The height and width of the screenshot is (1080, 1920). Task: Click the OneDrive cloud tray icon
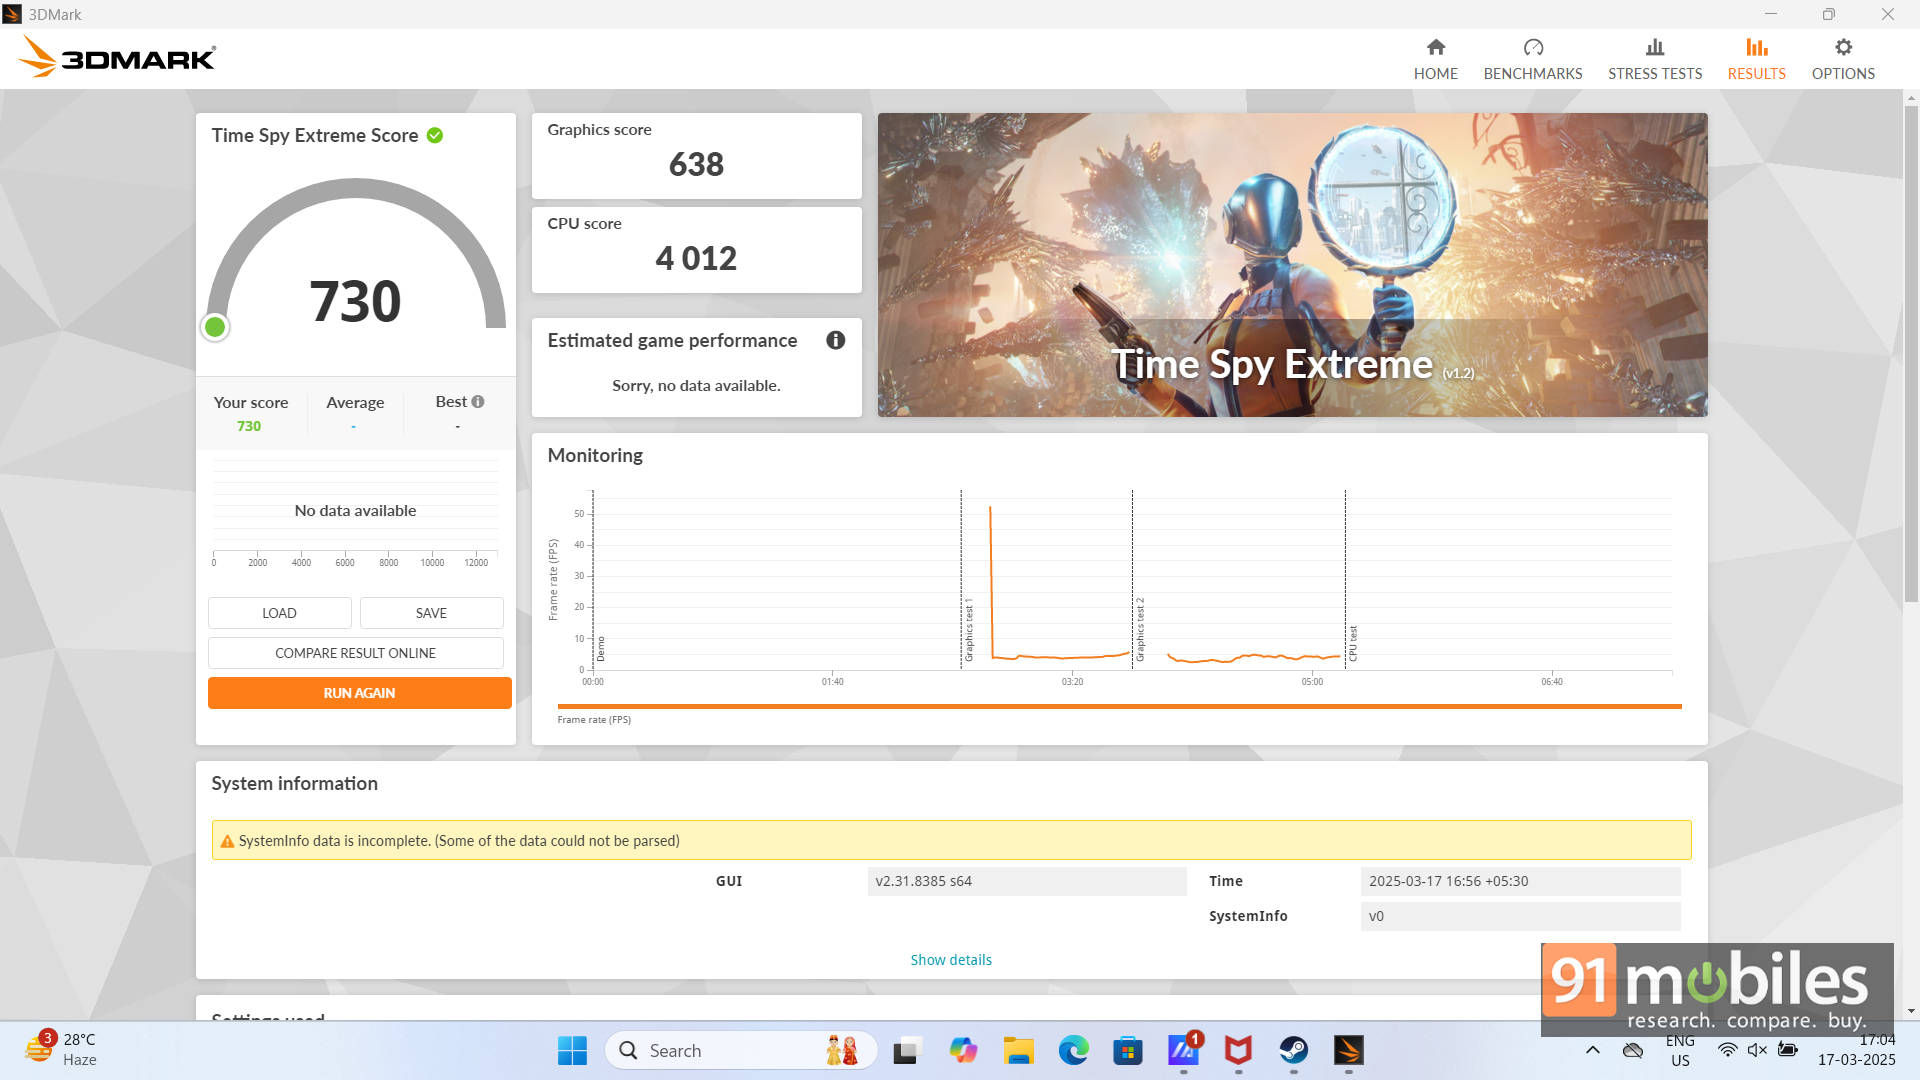click(1632, 1050)
